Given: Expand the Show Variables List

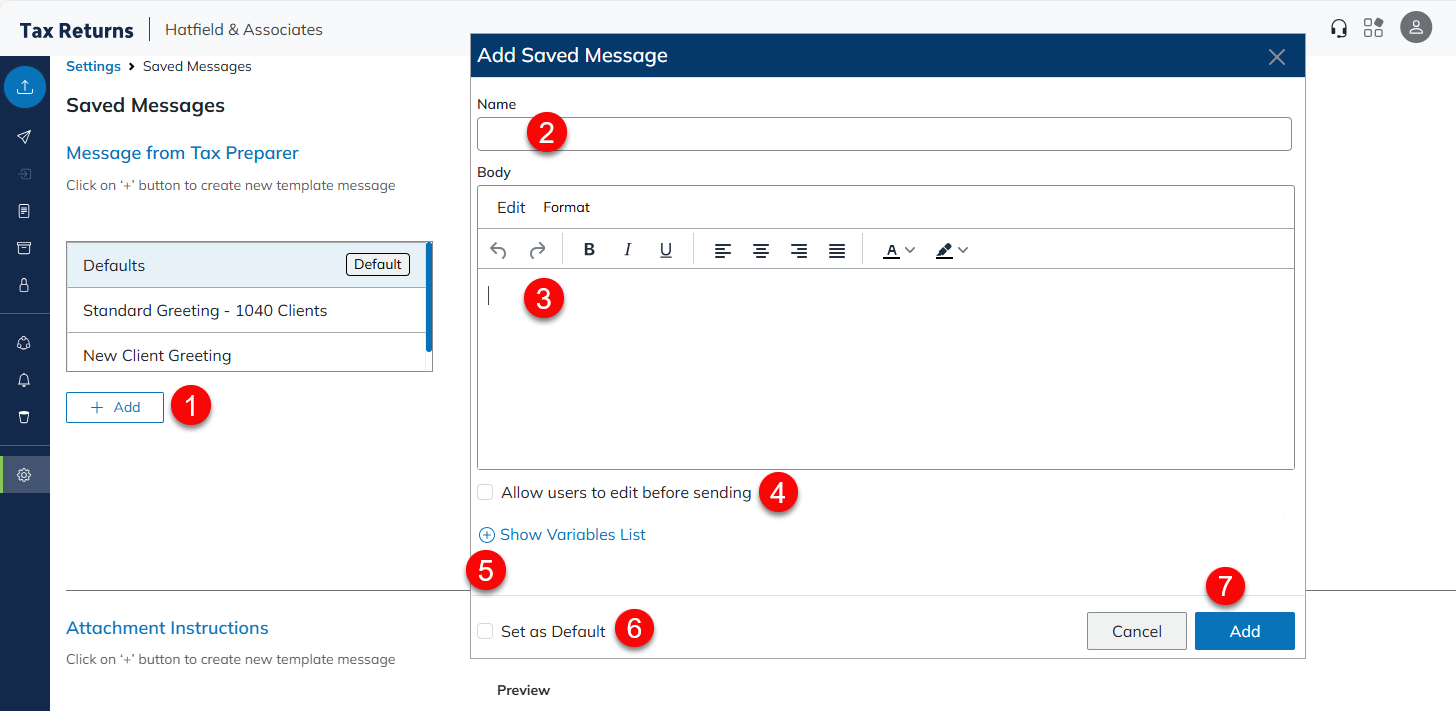Looking at the screenshot, I should point(562,535).
